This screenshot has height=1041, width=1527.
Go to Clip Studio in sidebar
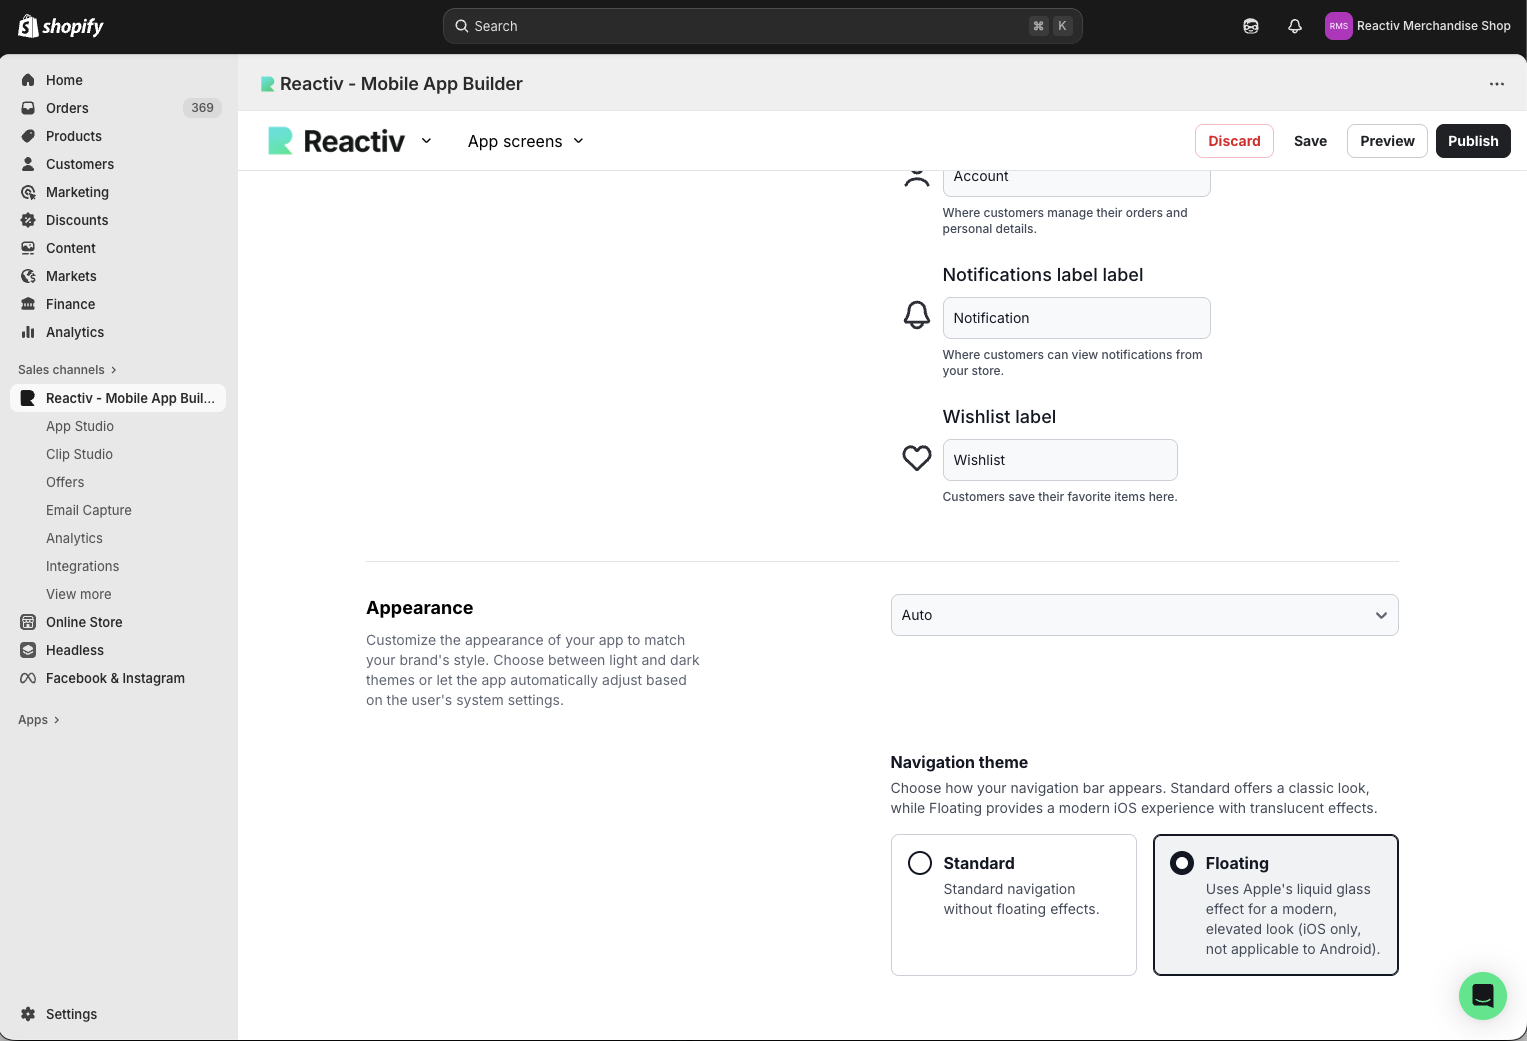click(79, 454)
